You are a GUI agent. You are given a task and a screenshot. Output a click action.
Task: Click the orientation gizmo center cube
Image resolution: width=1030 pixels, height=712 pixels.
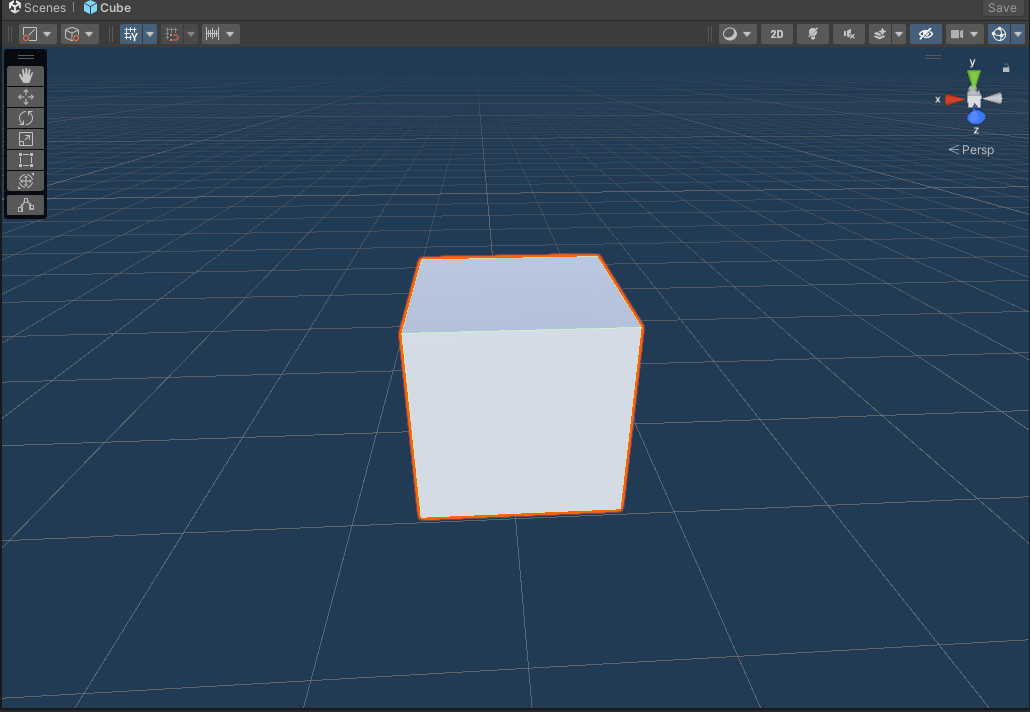pyautogui.click(x=974, y=99)
